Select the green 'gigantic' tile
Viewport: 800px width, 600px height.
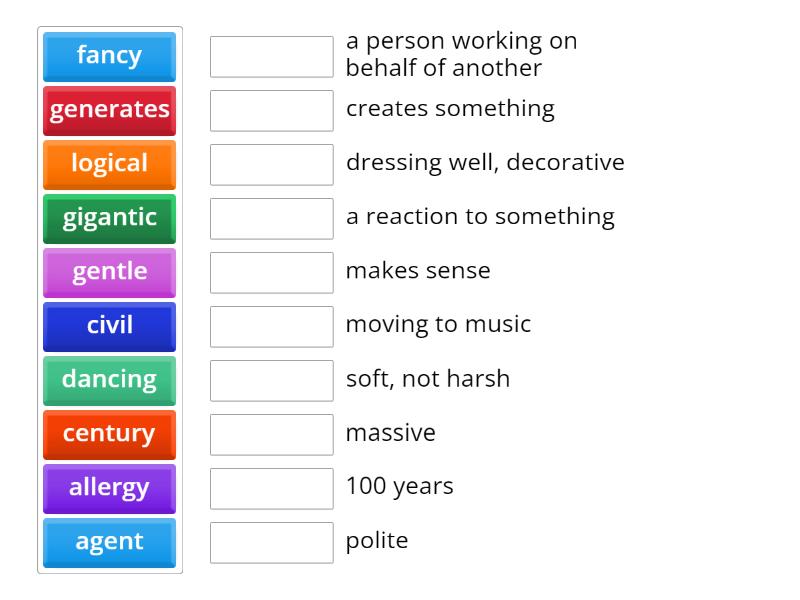point(109,218)
